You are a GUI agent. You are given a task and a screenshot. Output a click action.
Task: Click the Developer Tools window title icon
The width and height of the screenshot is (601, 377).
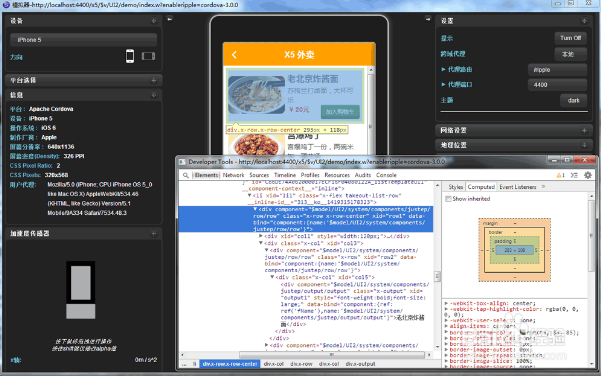pos(182,162)
